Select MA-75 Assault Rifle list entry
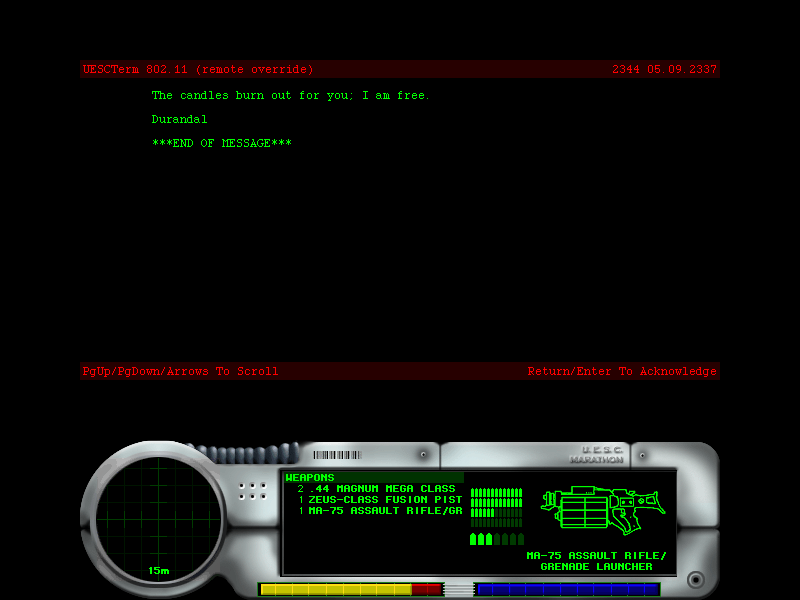800x600 pixels. click(384, 511)
